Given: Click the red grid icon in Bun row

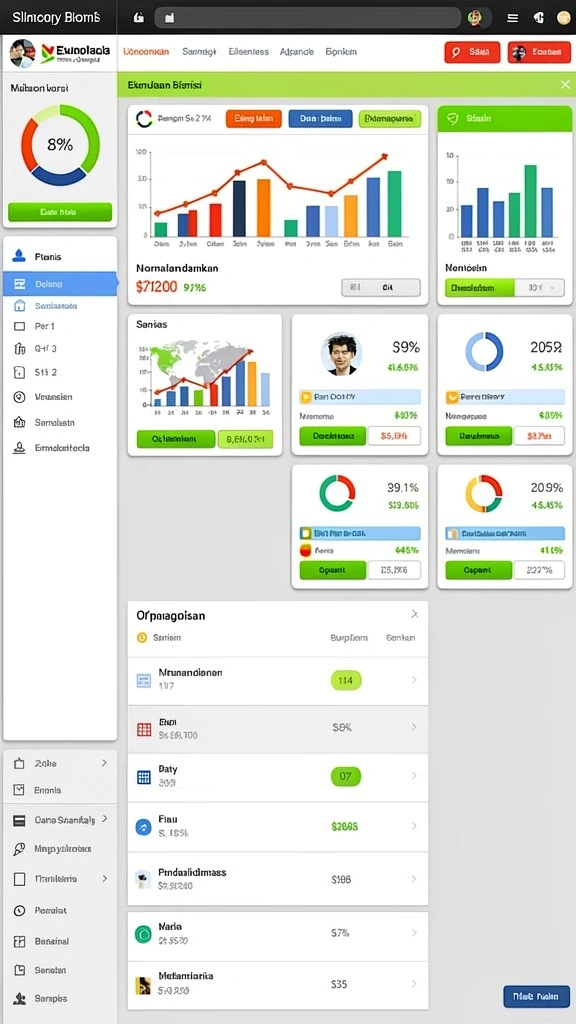Looking at the screenshot, I should click(x=144, y=729).
